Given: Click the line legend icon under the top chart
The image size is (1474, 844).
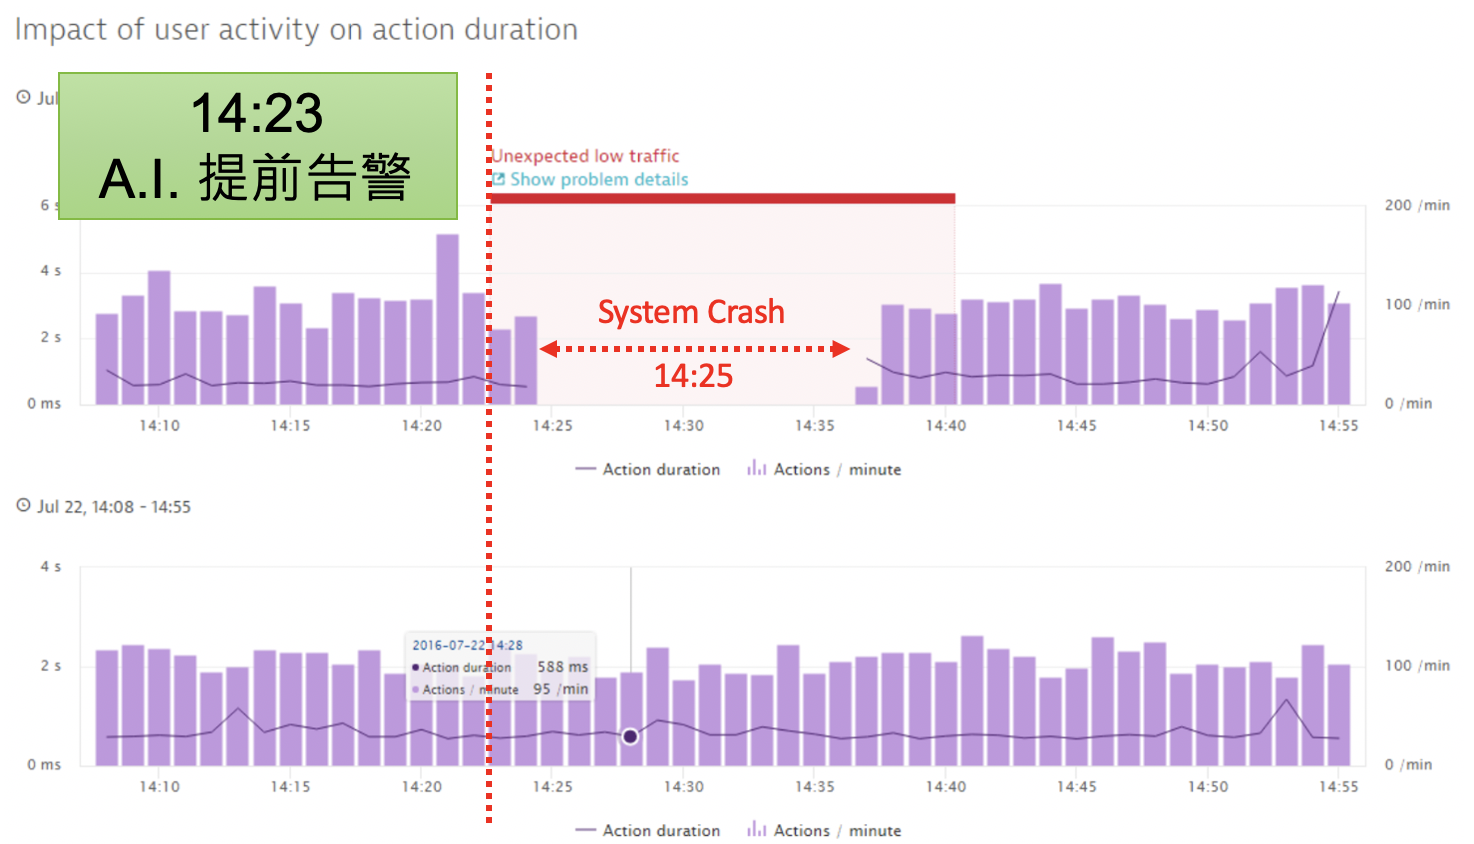Looking at the screenshot, I should click(x=585, y=469).
